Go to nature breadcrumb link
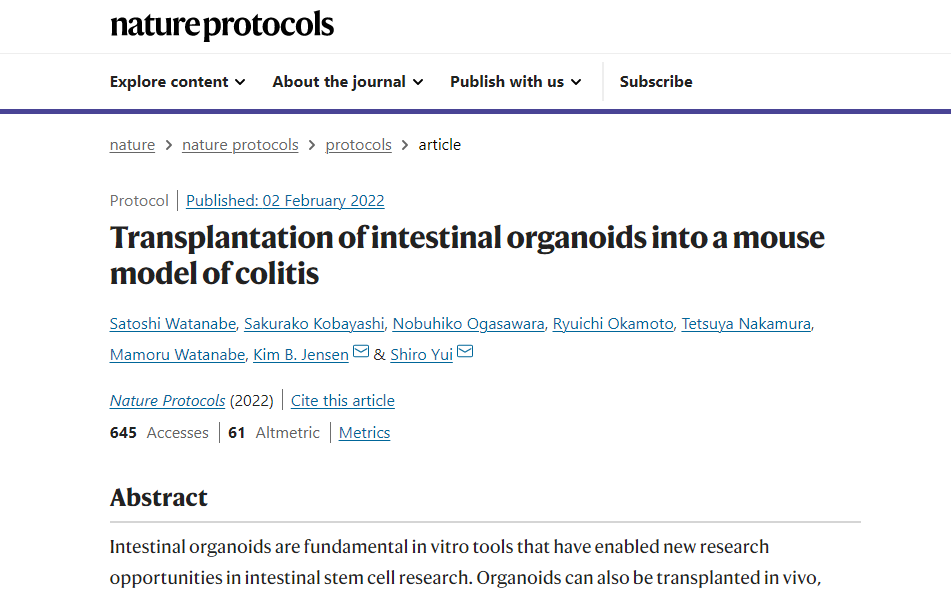 tap(132, 145)
